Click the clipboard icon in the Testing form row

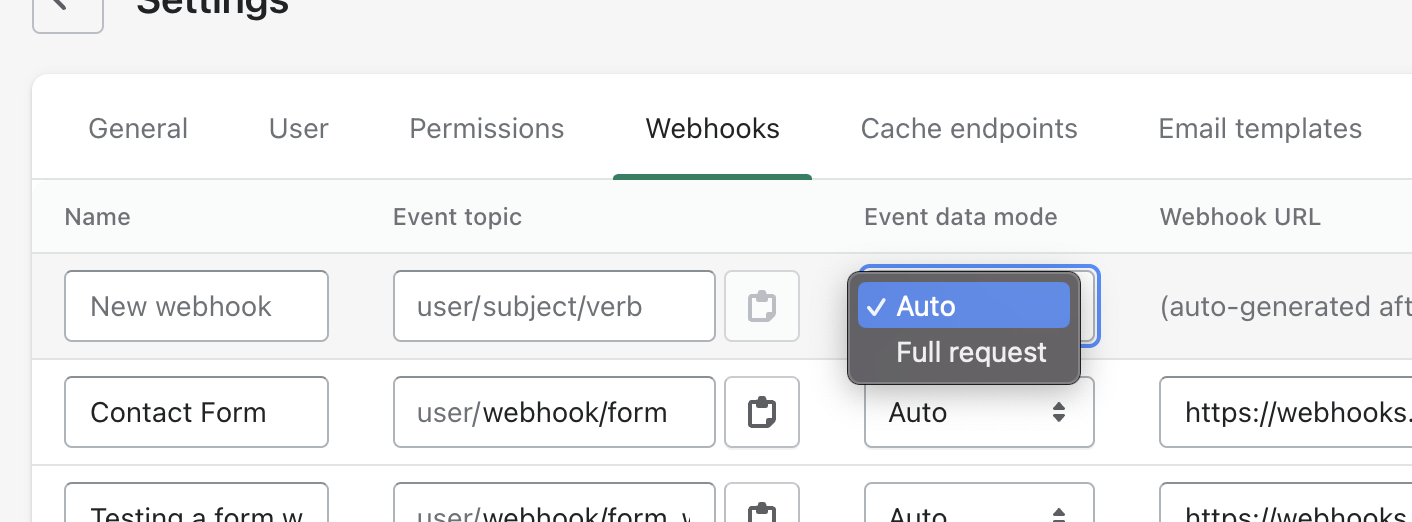point(762,512)
